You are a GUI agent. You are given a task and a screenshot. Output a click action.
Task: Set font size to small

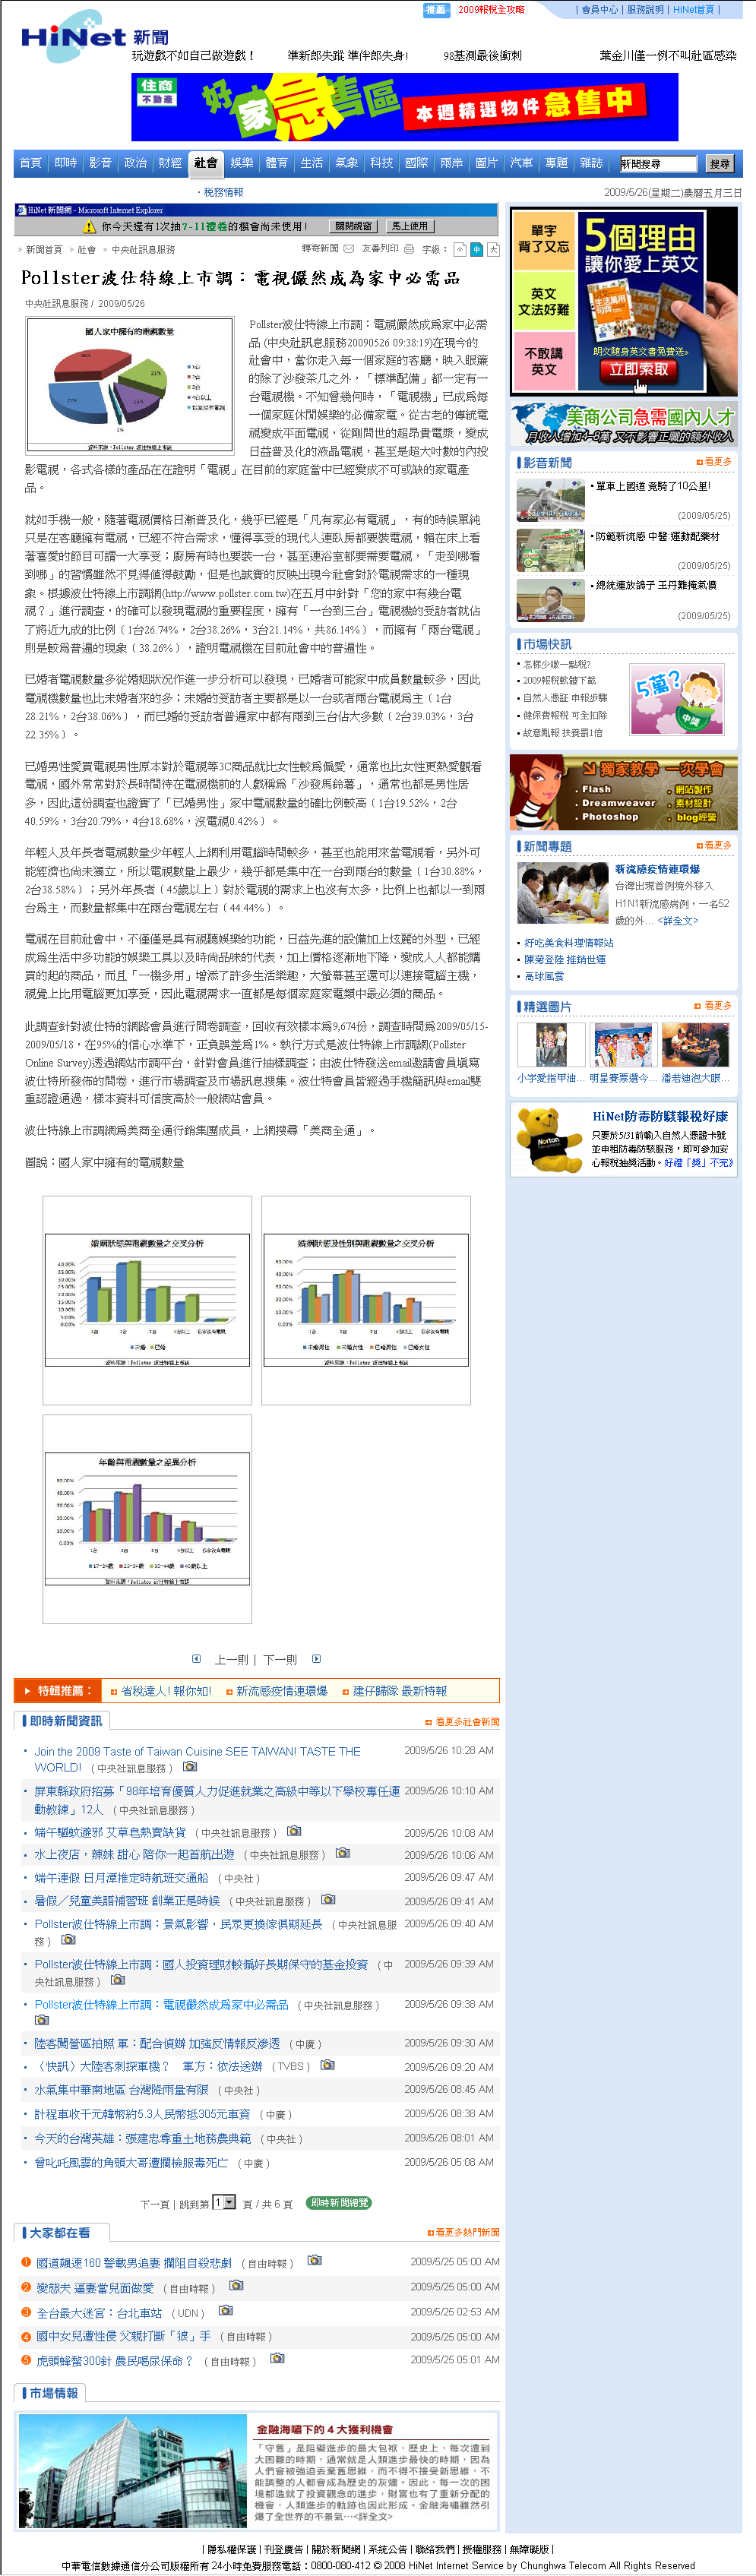pos(460,250)
